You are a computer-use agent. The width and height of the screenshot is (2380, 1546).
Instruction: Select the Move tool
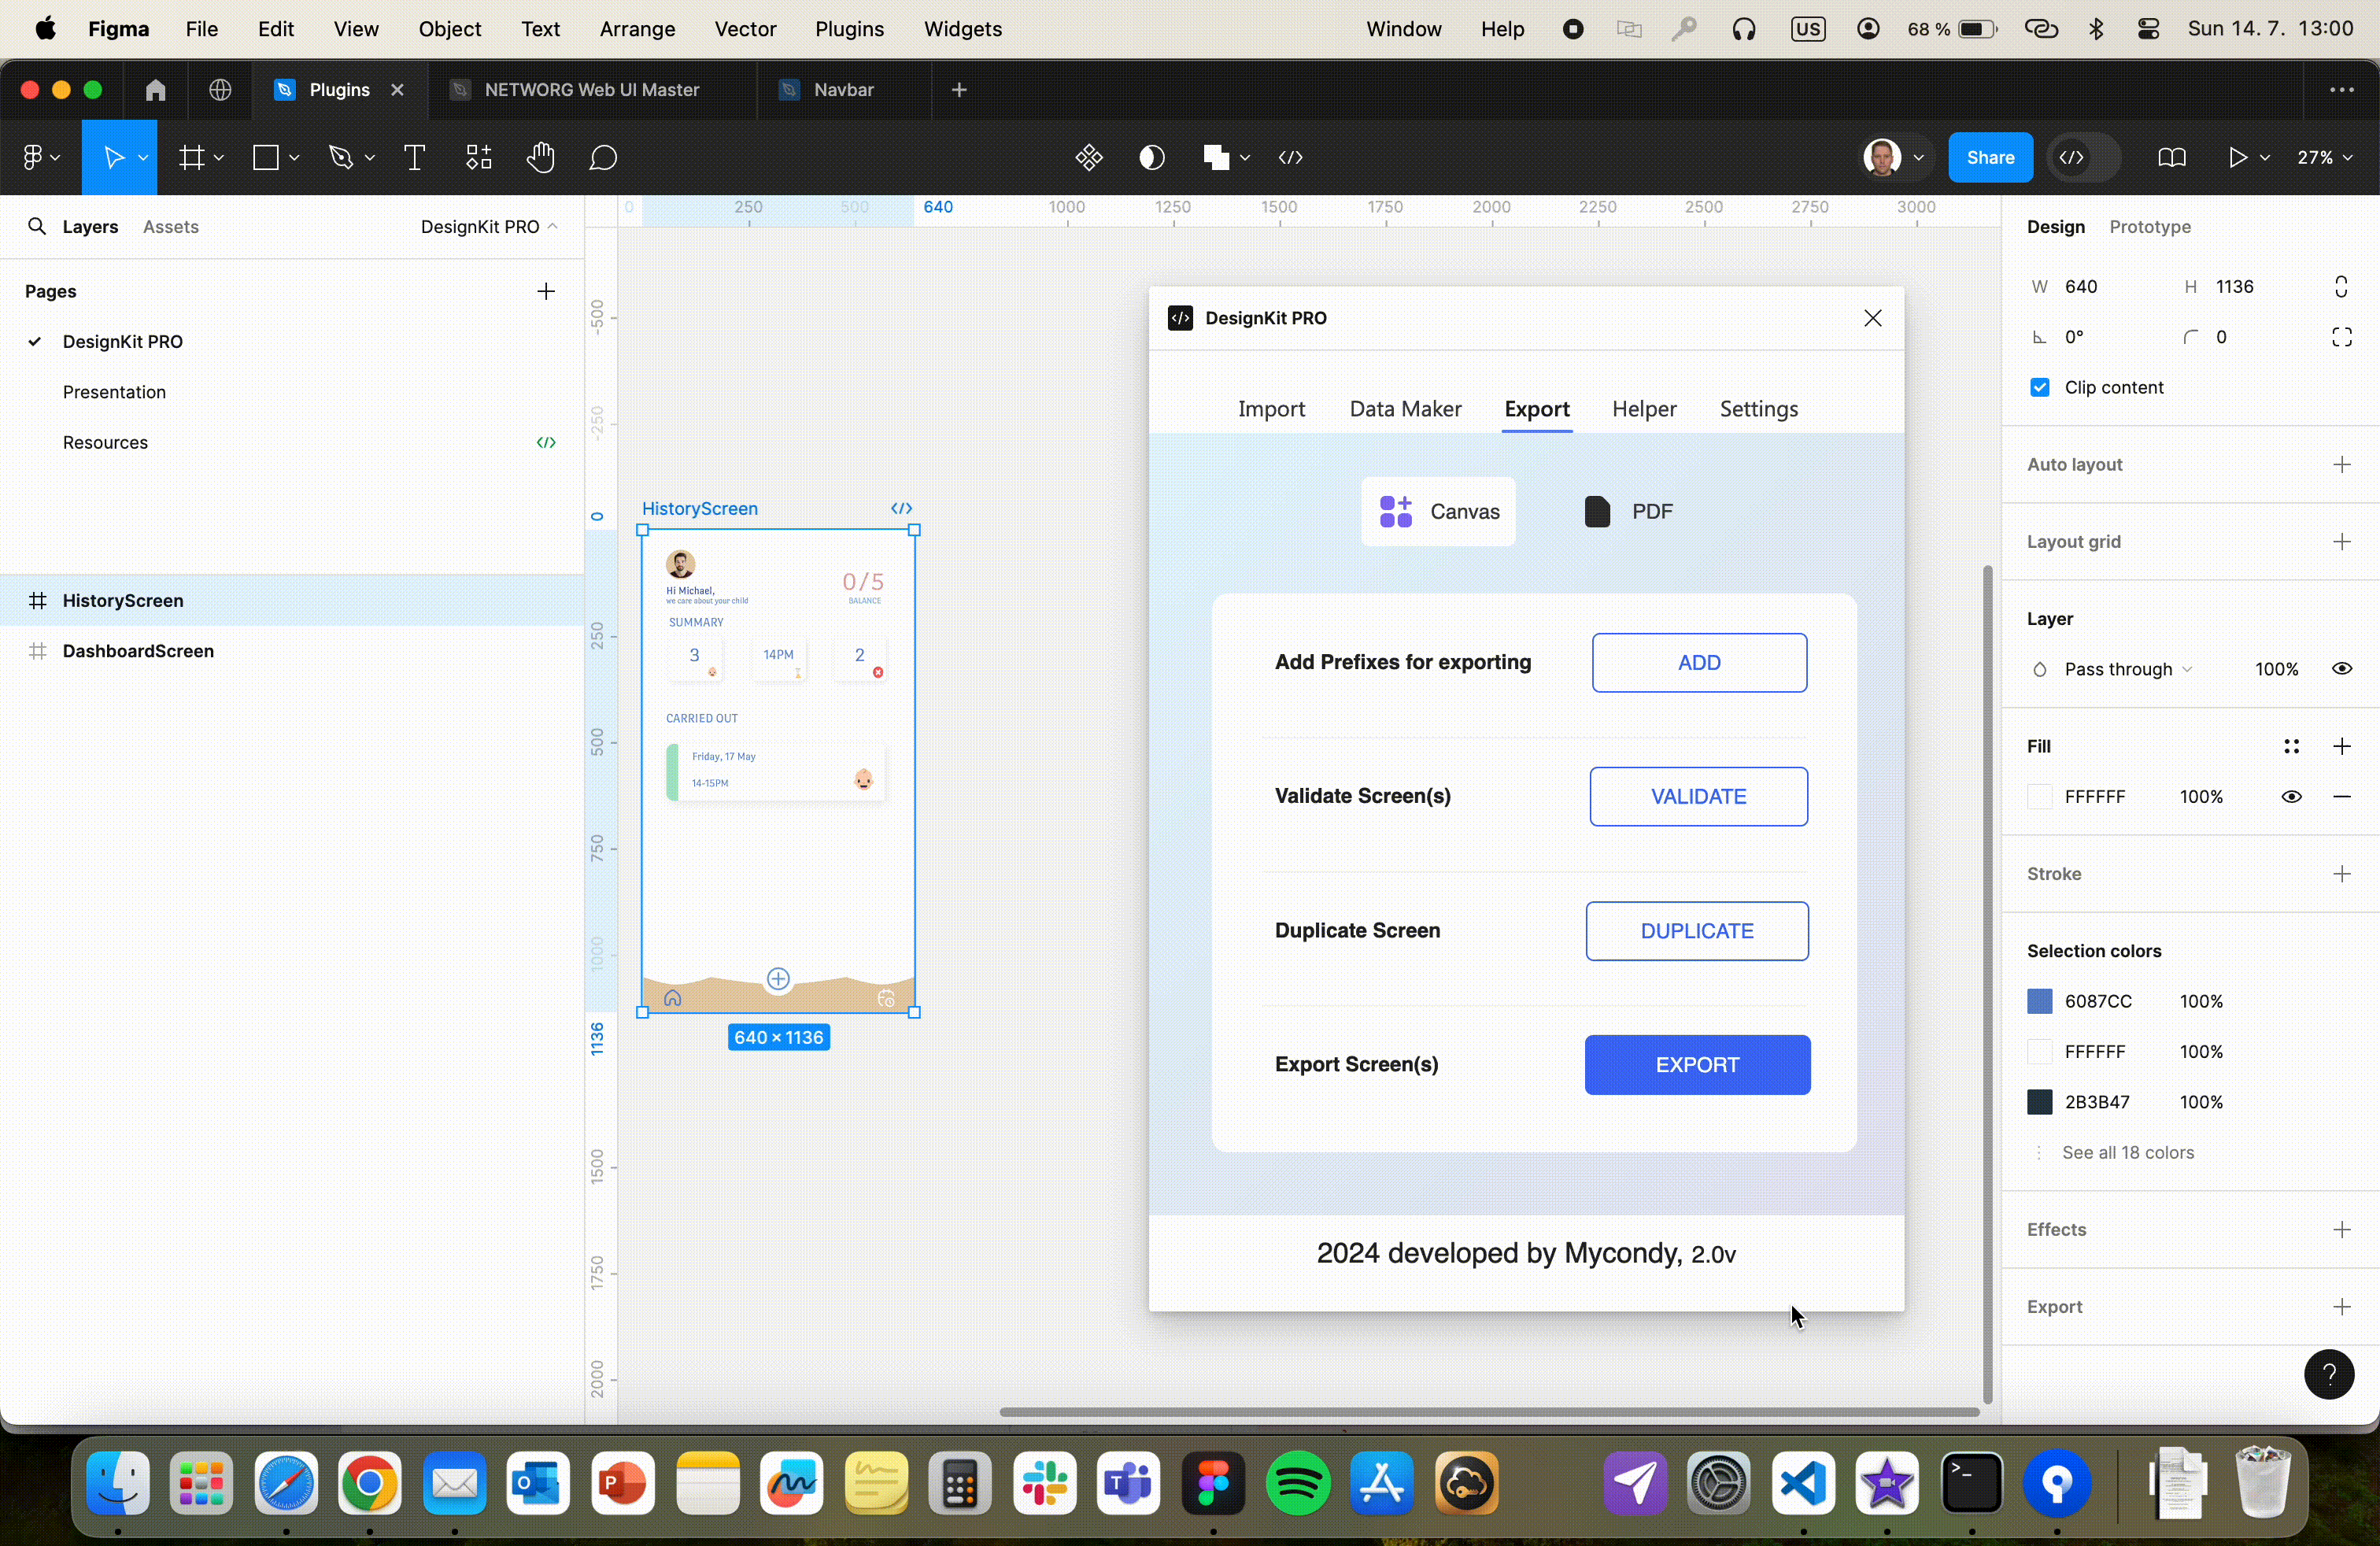[113, 157]
